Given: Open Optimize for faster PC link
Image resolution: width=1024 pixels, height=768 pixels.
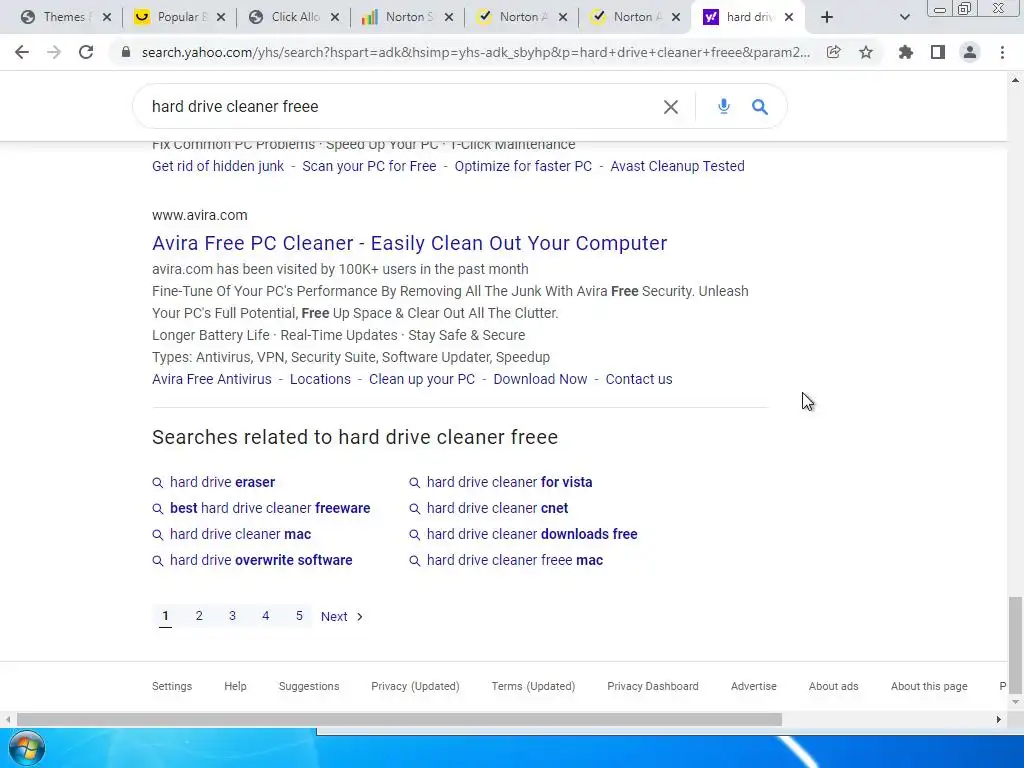Looking at the screenshot, I should coord(523,166).
